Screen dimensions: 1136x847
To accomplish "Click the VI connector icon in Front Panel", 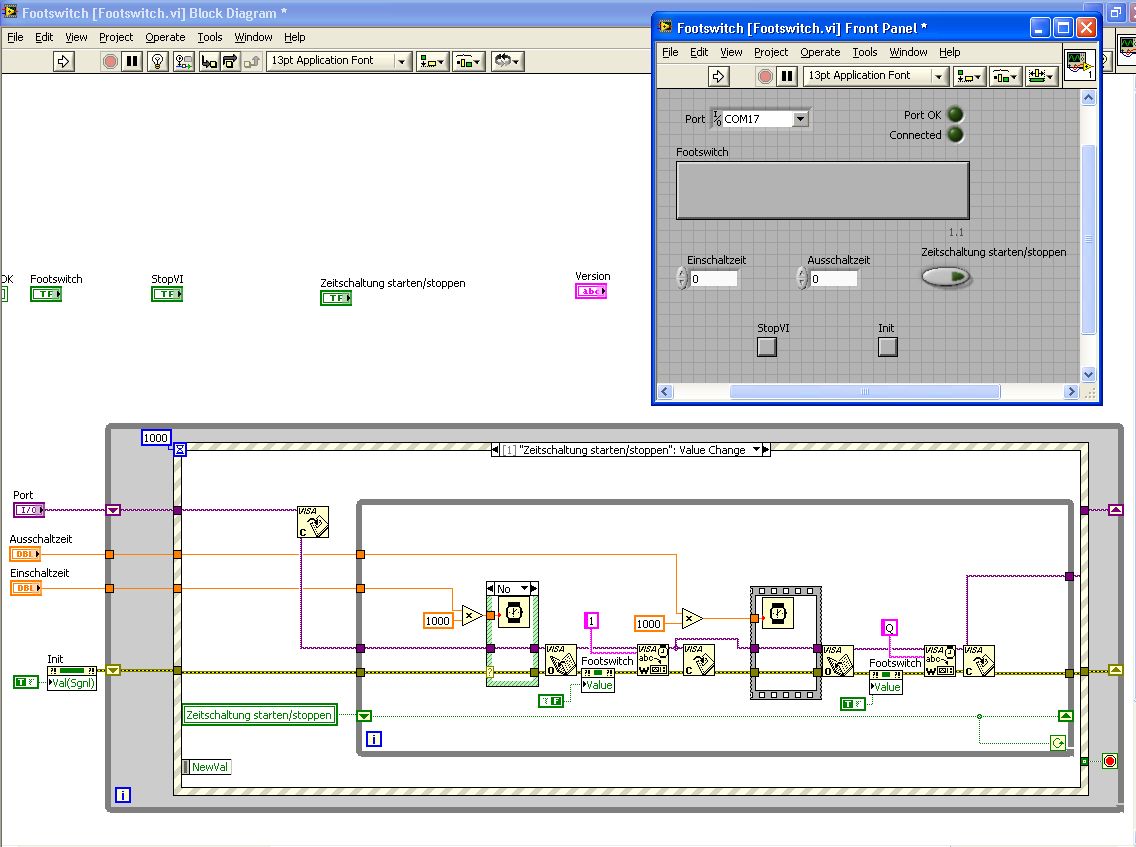I will (x=1079, y=65).
